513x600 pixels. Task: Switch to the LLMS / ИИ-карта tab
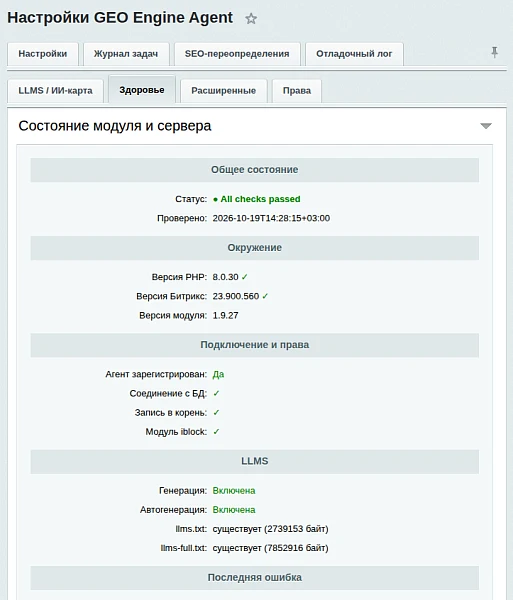tap(55, 91)
